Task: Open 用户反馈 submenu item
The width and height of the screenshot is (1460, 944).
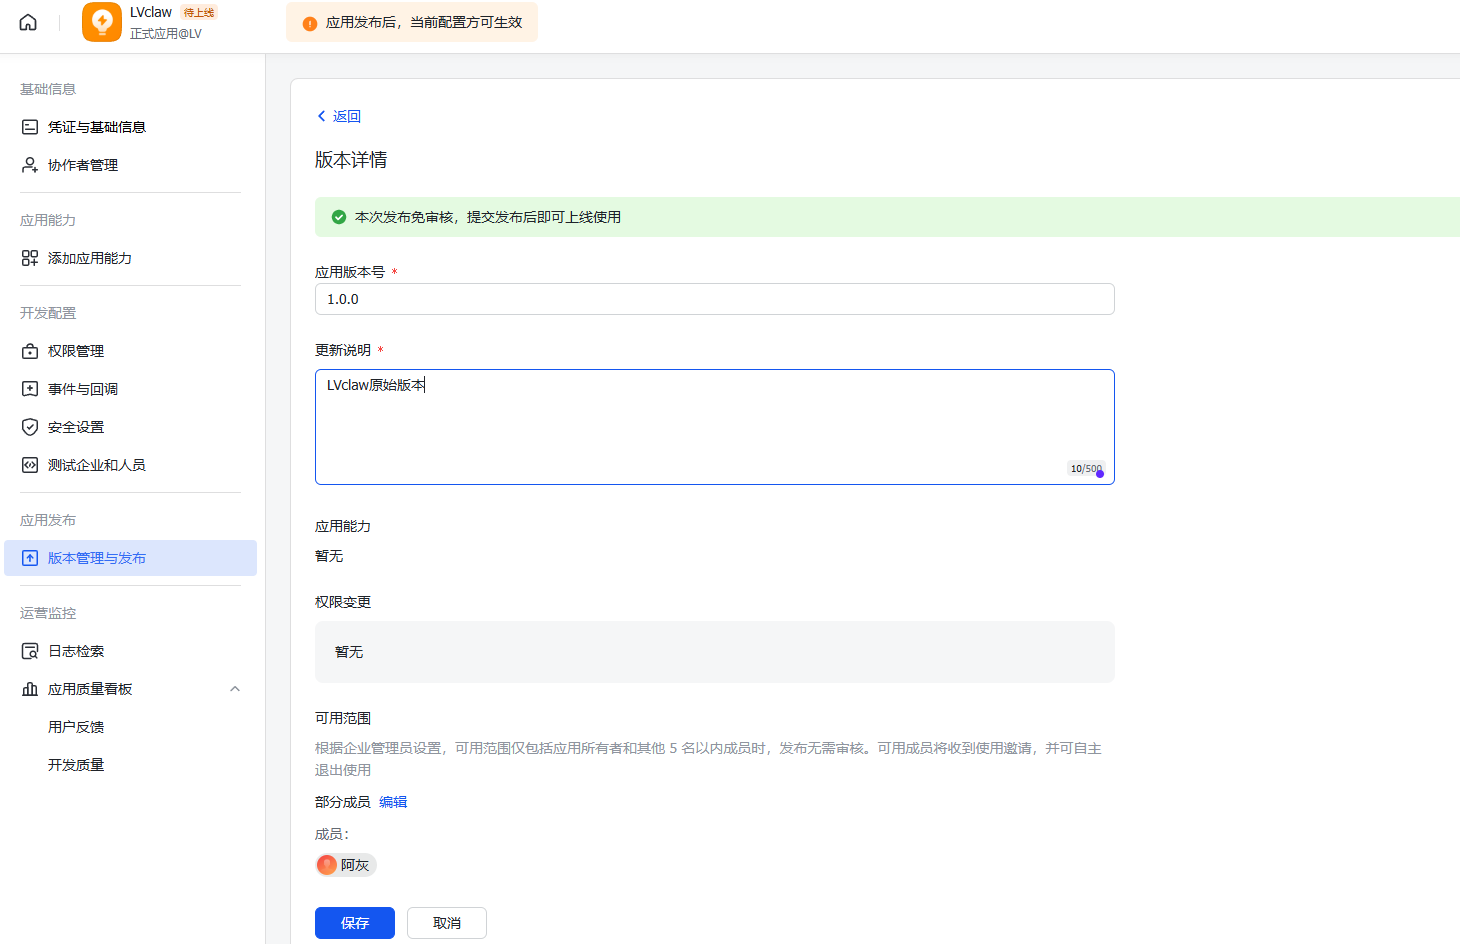Action: (76, 727)
